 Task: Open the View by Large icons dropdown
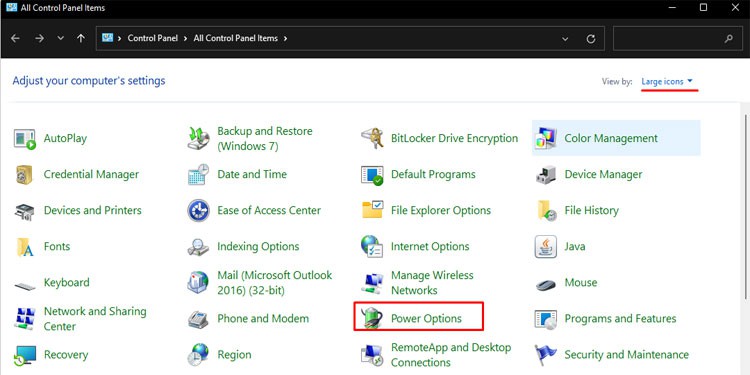tap(667, 81)
